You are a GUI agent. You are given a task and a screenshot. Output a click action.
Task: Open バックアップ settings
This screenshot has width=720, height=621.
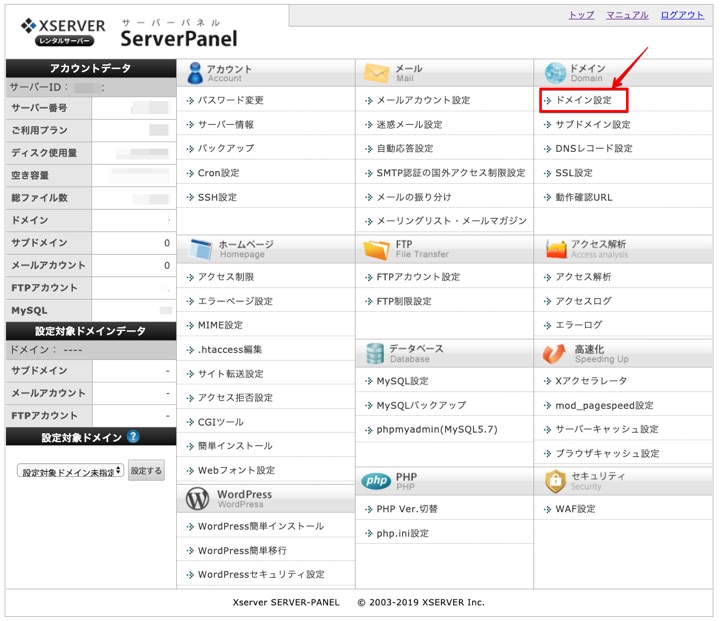[x=225, y=148]
